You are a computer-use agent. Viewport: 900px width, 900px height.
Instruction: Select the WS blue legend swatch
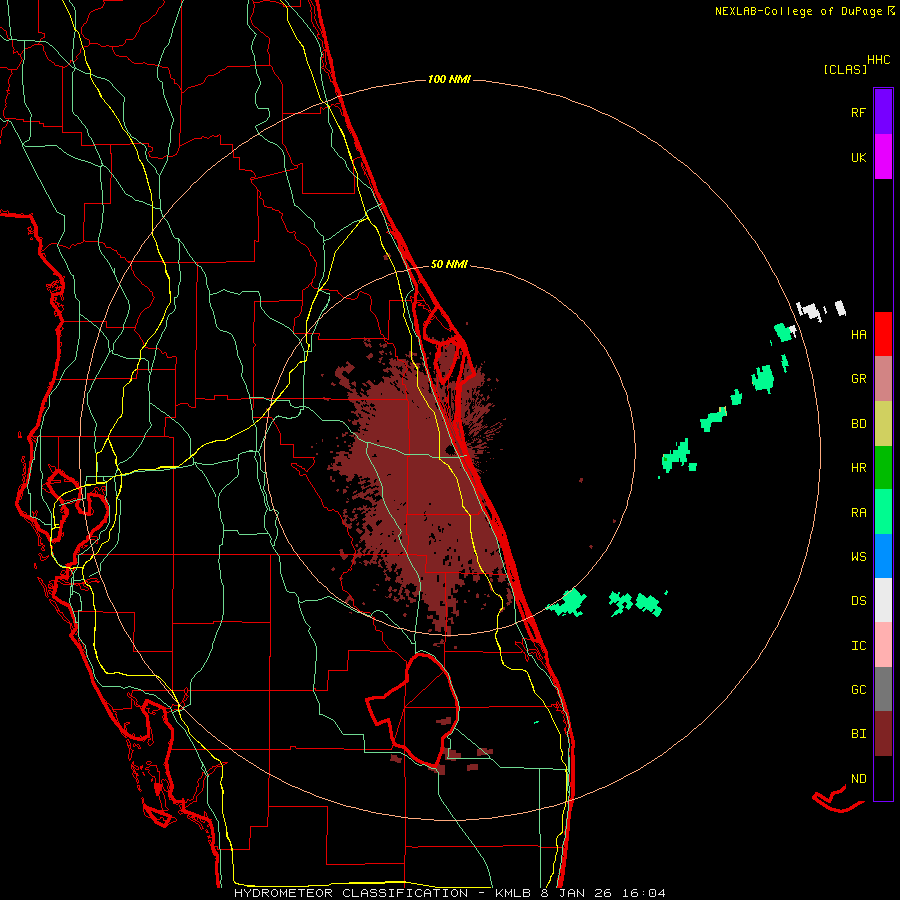point(883,556)
